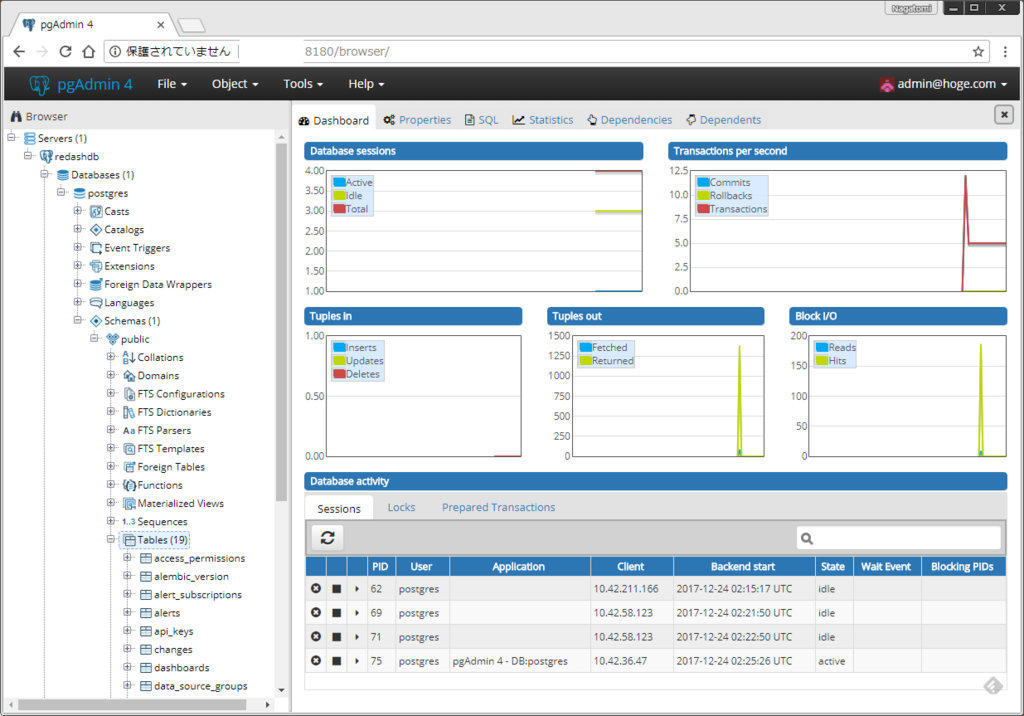Sort sessions by PID column header
1024x716 pixels.
pyautogui.click(x=379, y=566)
